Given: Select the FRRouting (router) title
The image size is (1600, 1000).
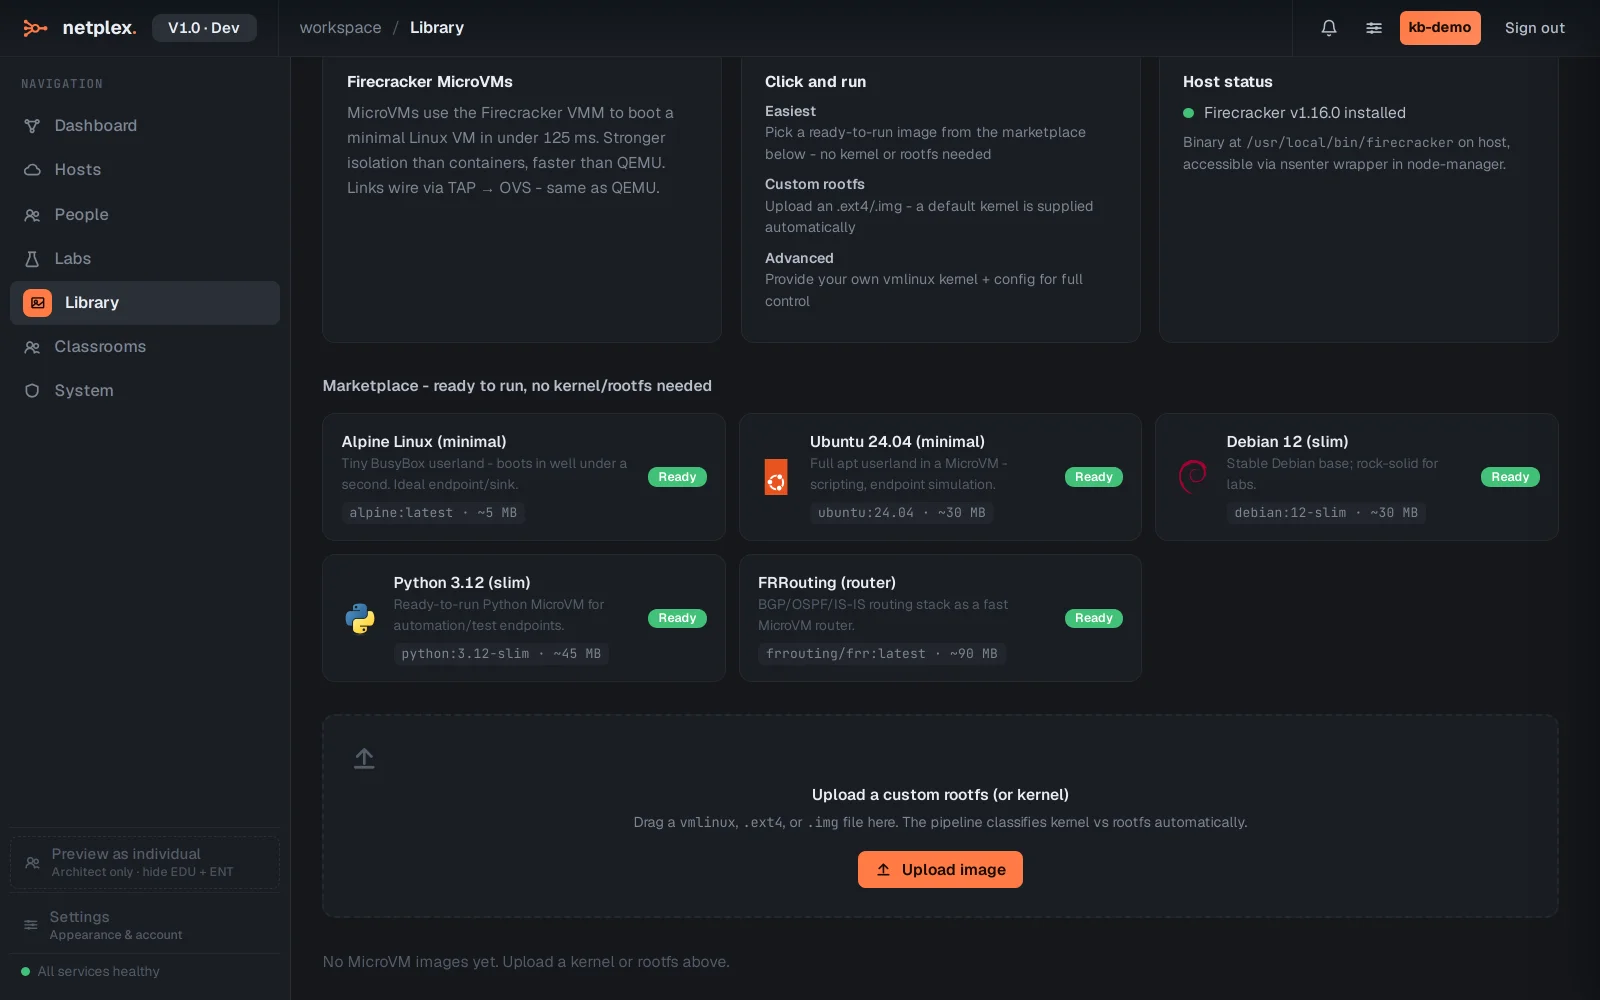Looking at the screenshot, I should pyautogui.click(x=827, y=583).
